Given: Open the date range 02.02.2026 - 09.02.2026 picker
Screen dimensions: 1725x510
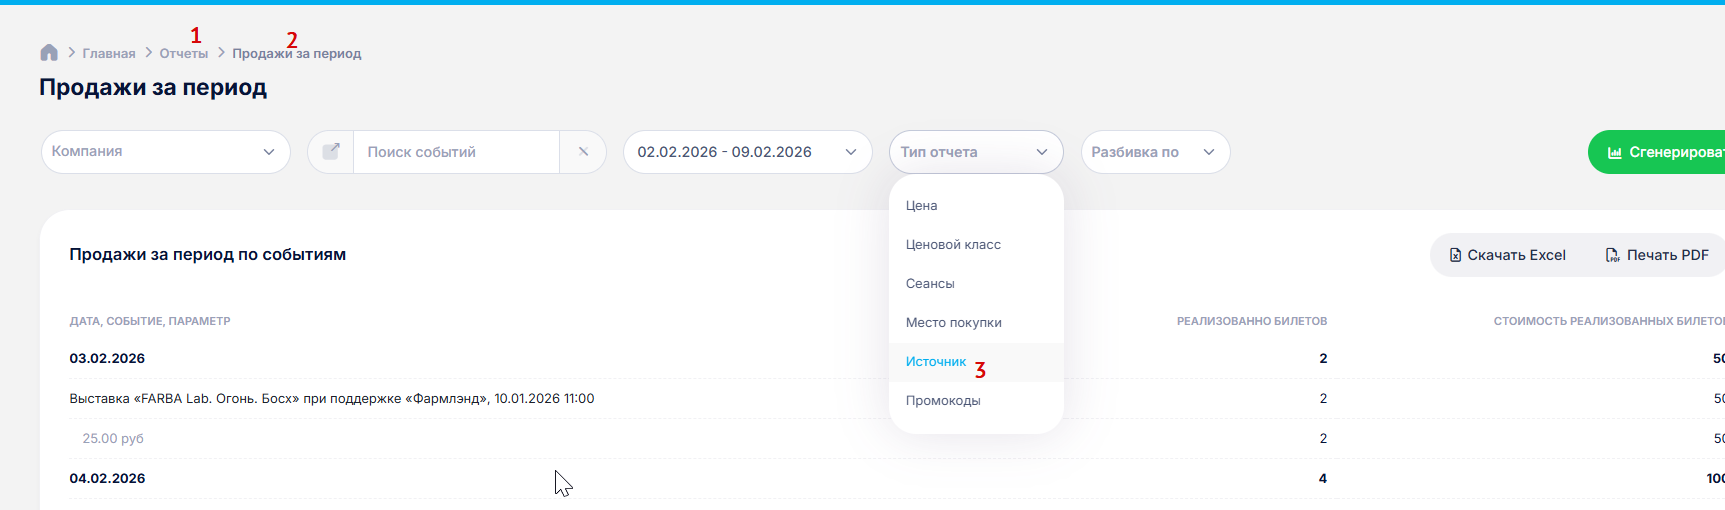Looking at the screenshot, I should (748, 152).
